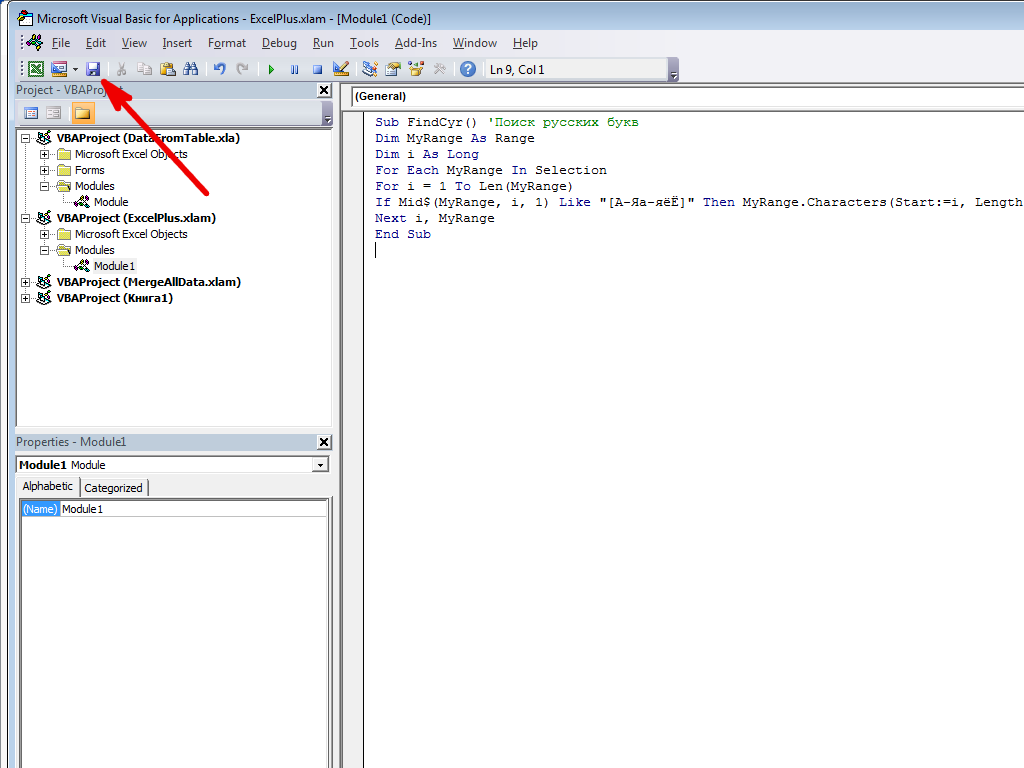Toggle Folders view in Project panel

coord(83,114)
